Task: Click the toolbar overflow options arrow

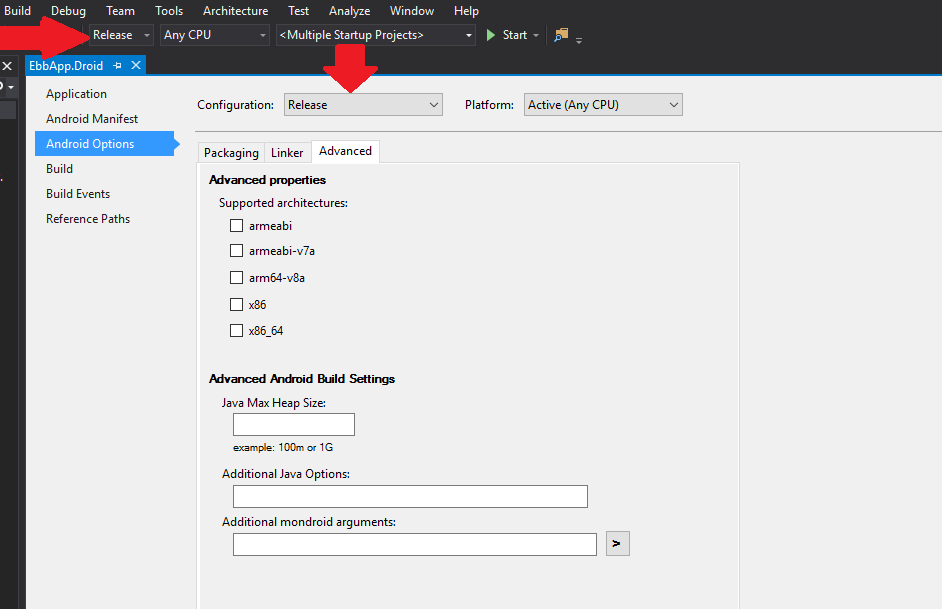Action: [x=579, y=39]
